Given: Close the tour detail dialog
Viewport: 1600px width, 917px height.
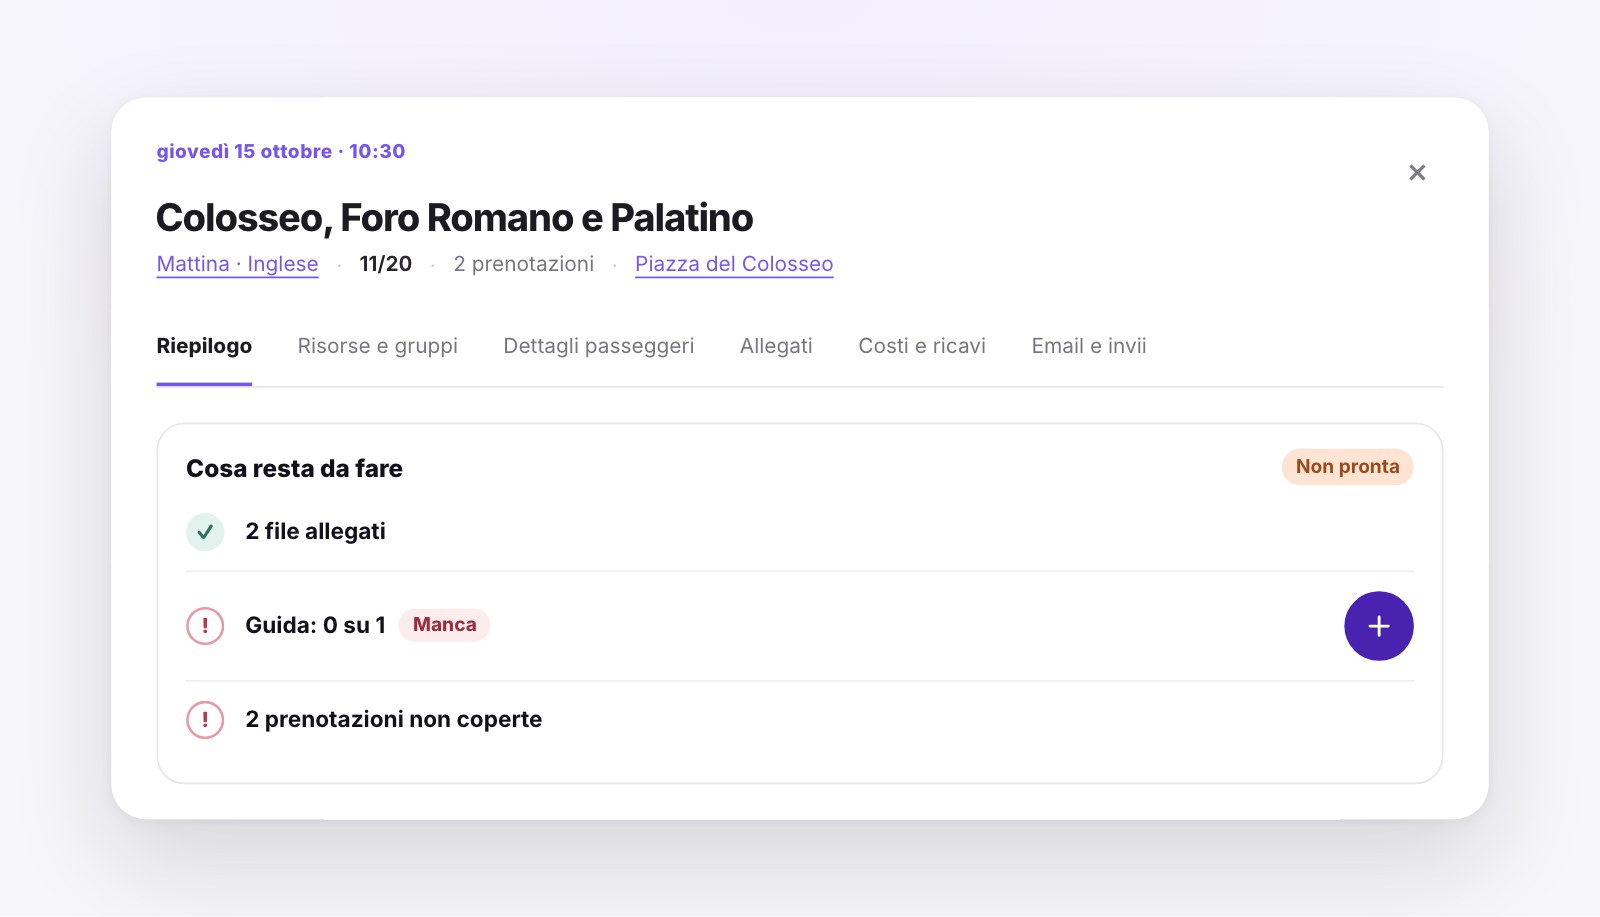Looking at the screenshot, I should [1417, 172].
